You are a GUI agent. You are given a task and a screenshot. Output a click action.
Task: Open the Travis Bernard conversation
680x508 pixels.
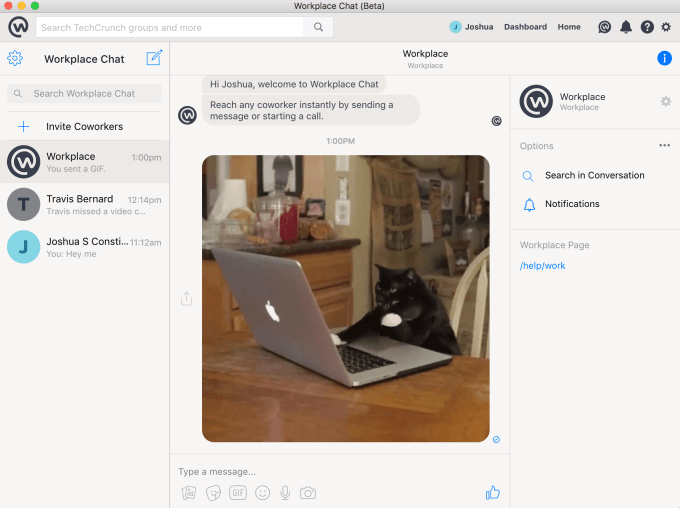pyautogui.click(x=85, y=204)
